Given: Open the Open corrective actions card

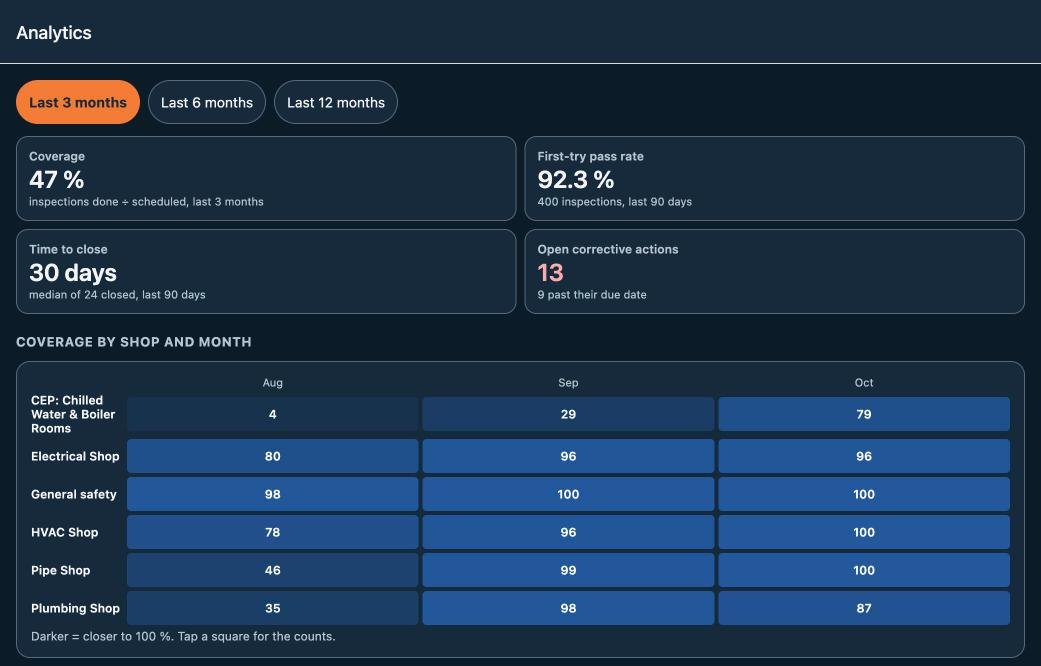Looking at the screenshot, I should coord(774,272).
